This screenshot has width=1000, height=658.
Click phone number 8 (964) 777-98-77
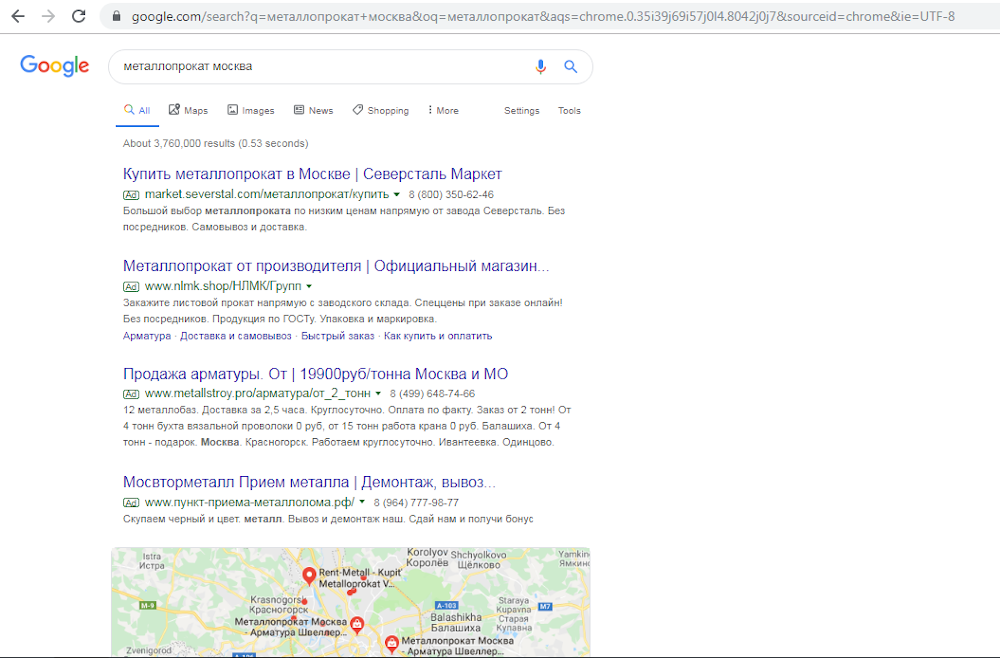416,502
